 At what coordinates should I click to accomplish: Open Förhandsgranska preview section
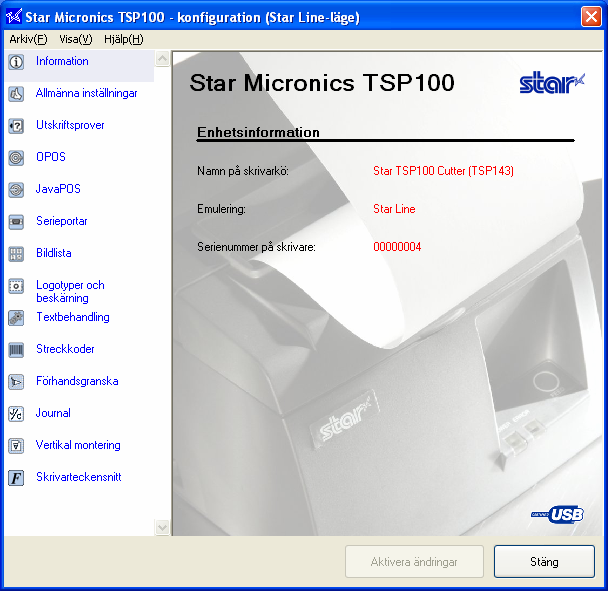77,381
